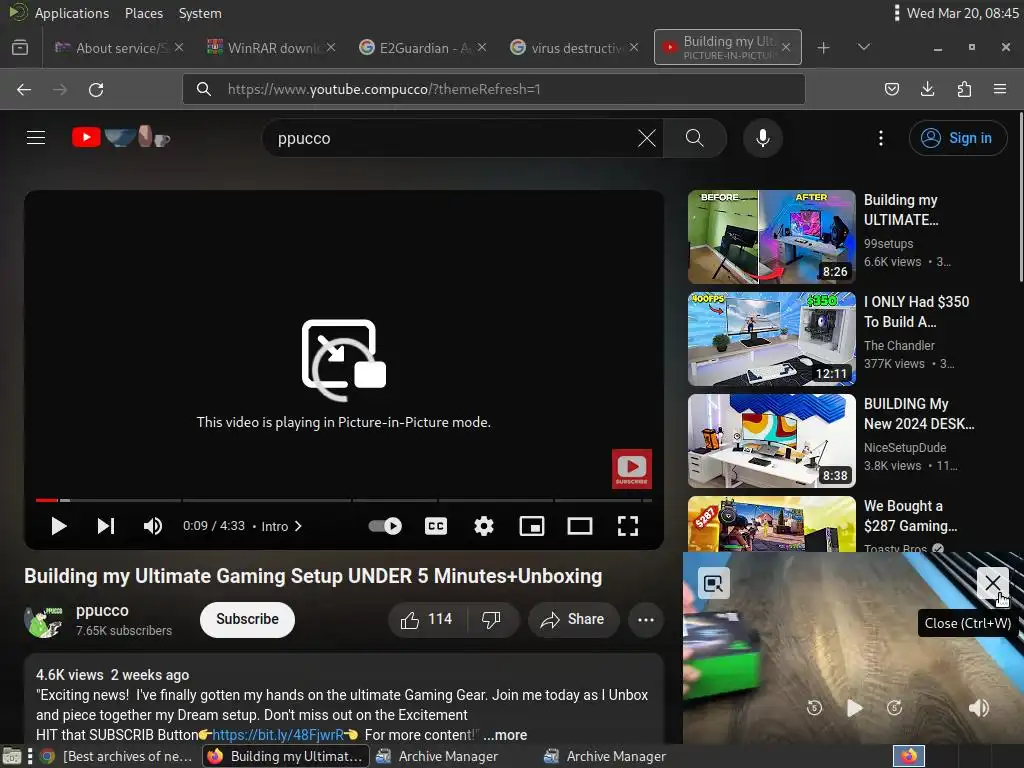Open more actions ellipsis under video
The width and height of the screenshot is (1024, 768).
click(646, 619)
